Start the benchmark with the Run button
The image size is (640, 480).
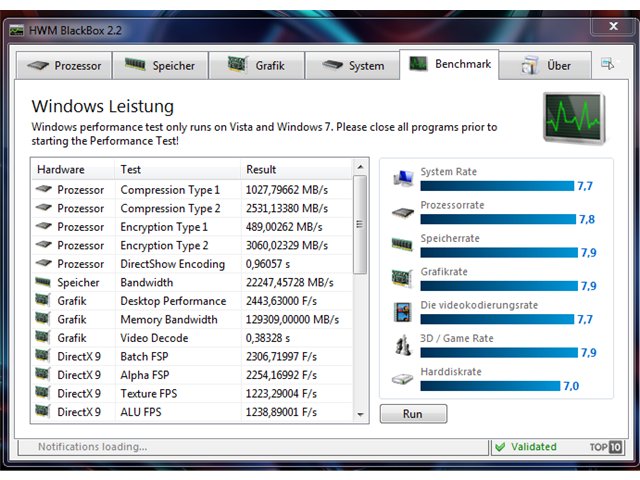(x=413, y=414)
